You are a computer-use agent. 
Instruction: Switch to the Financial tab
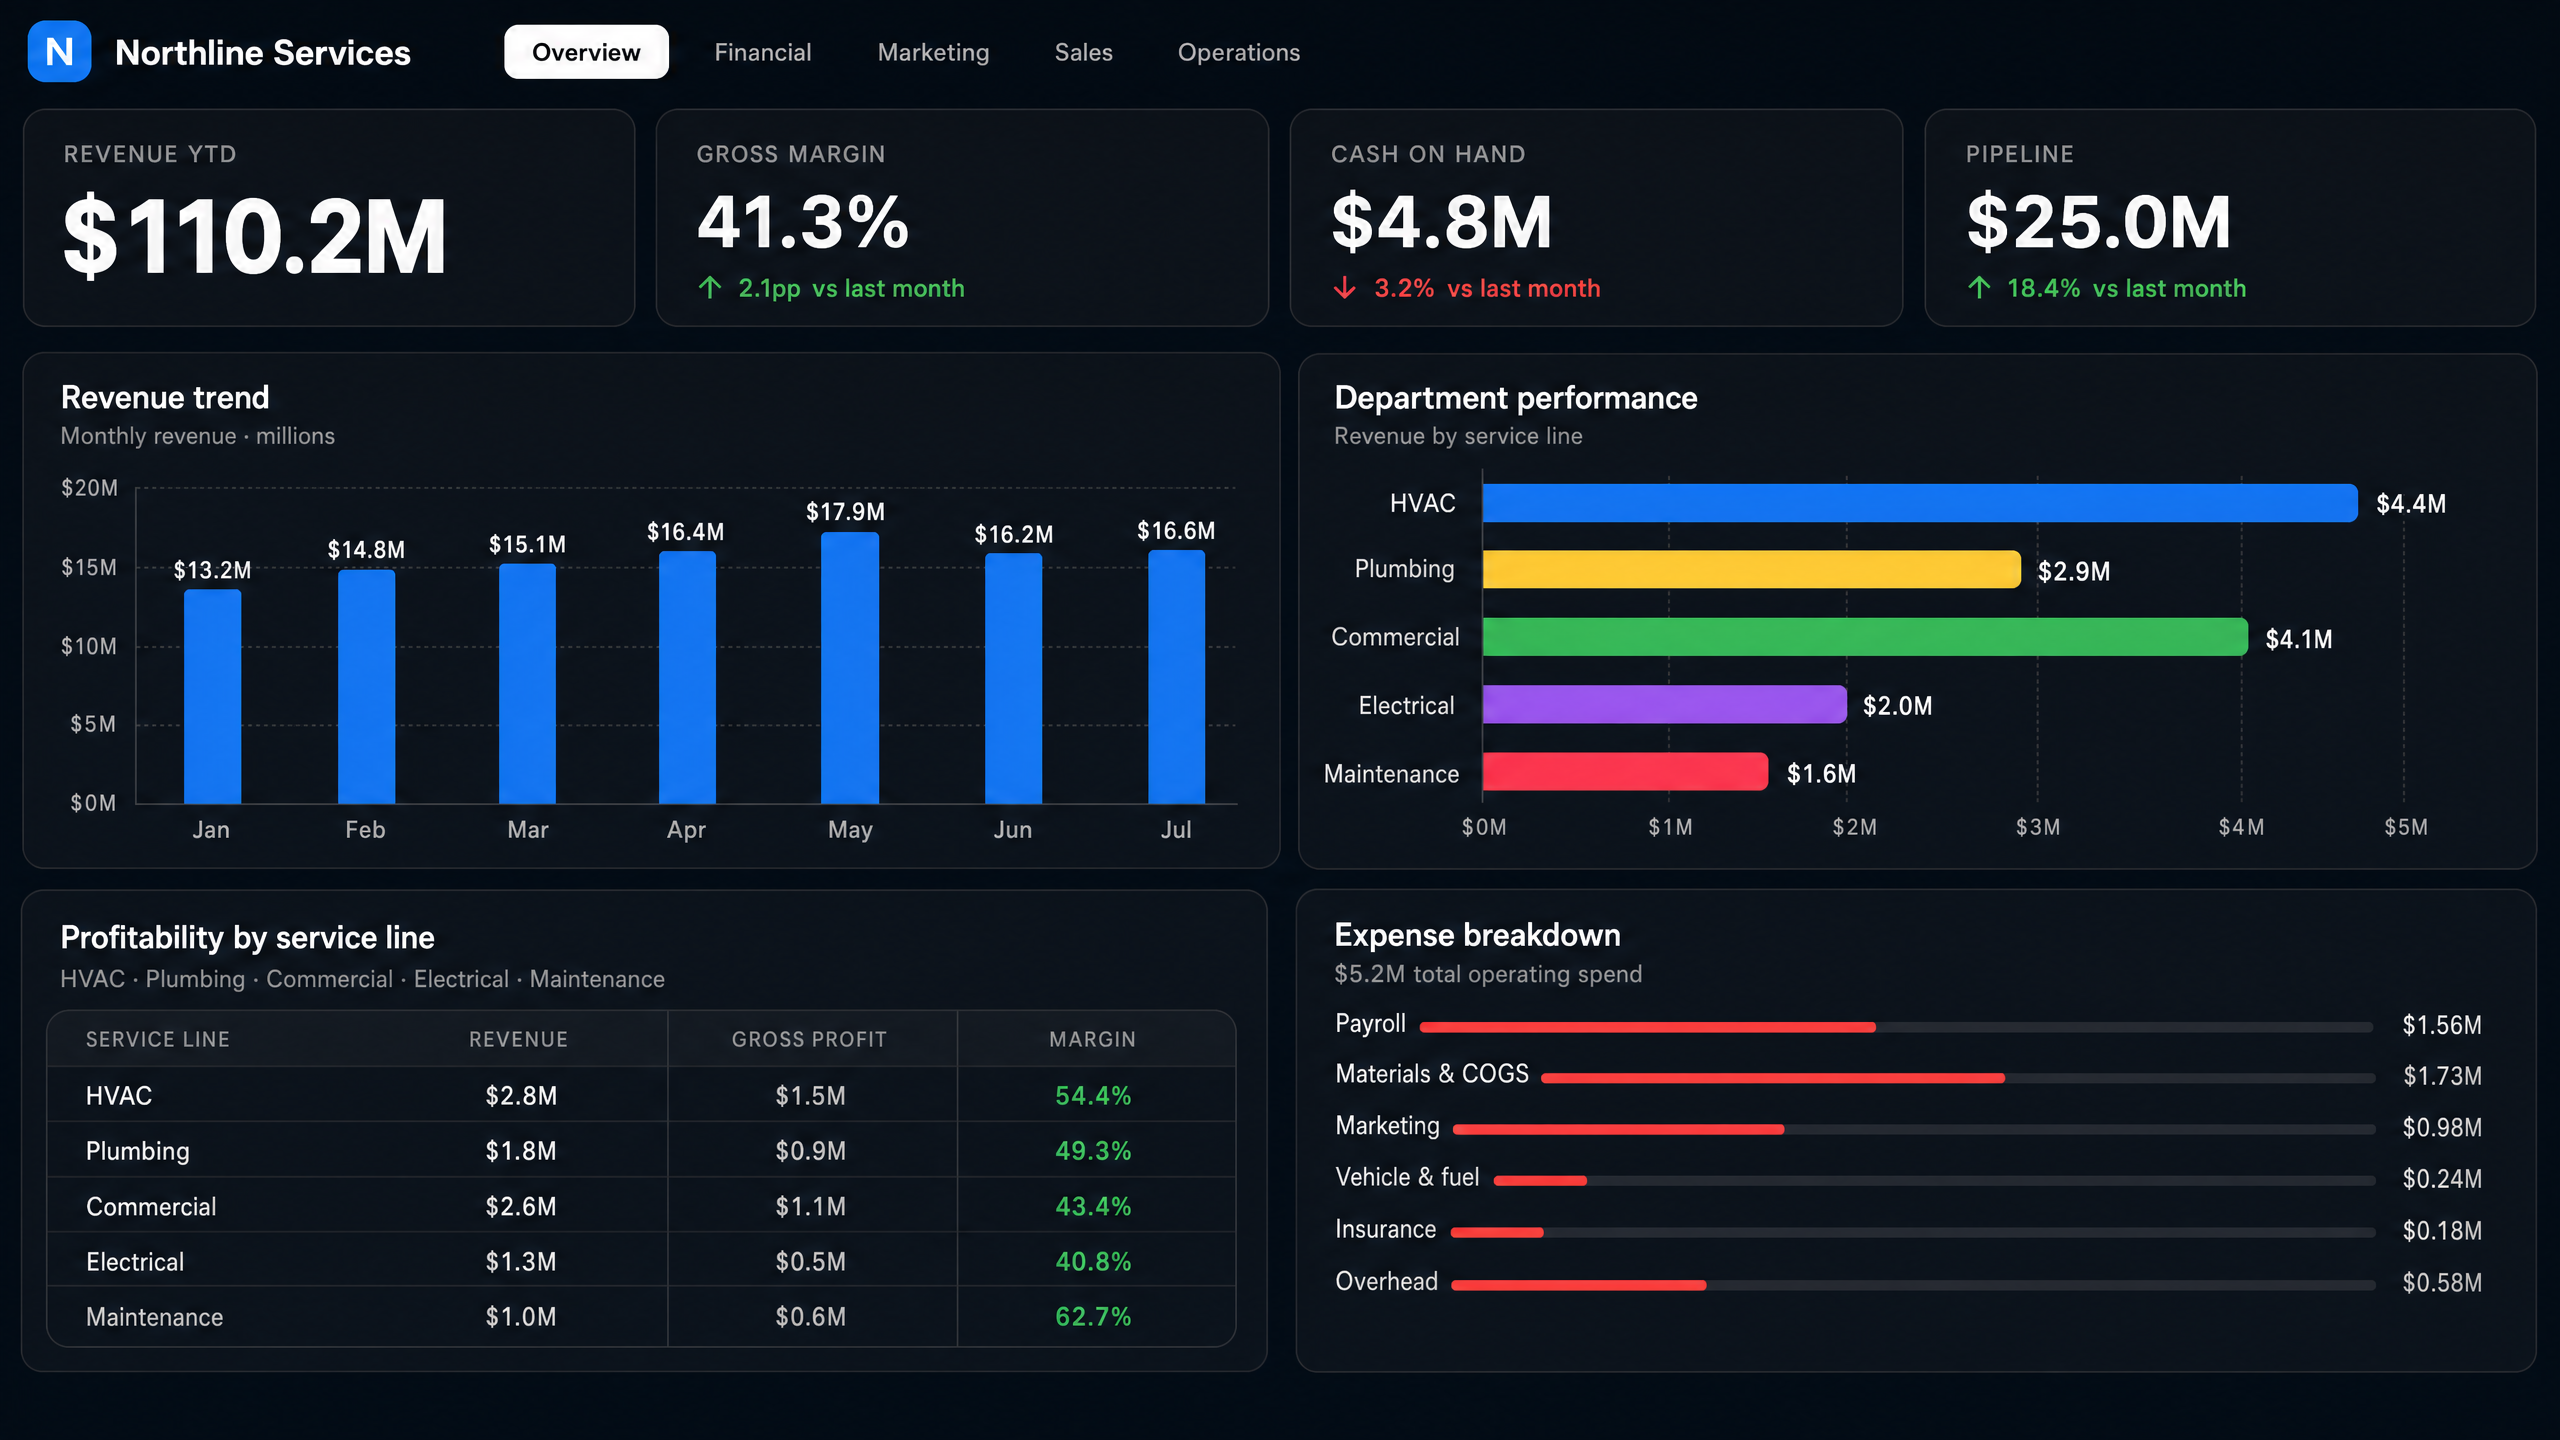(x=763, y=52)
